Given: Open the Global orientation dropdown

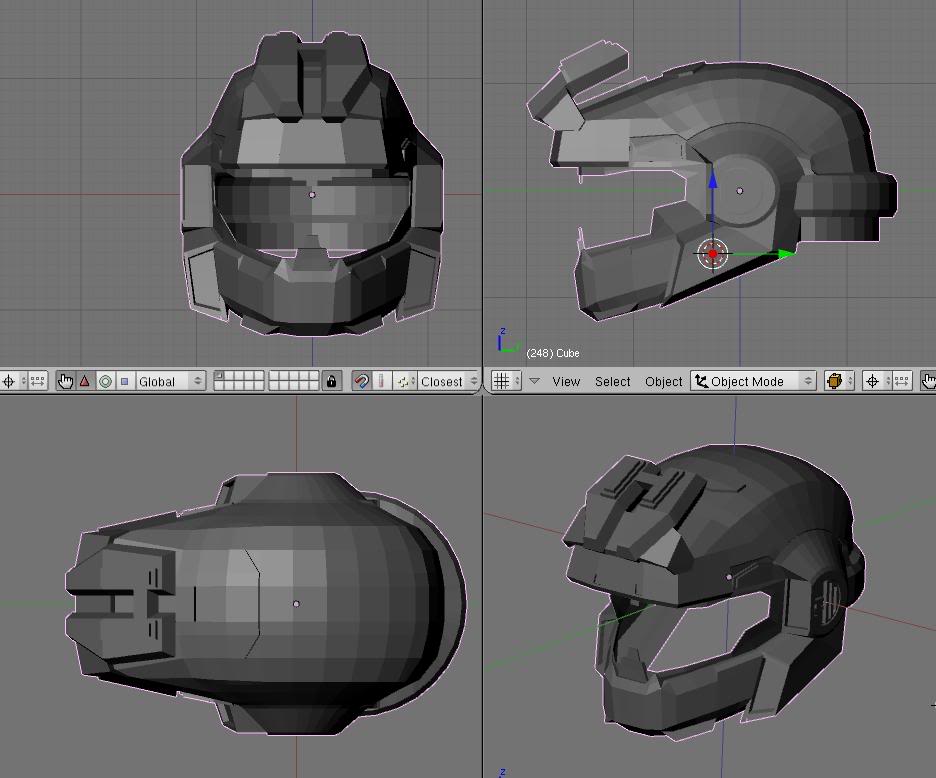Looking at the screenshot, I should pyautogui.click(x=170, y=381).
